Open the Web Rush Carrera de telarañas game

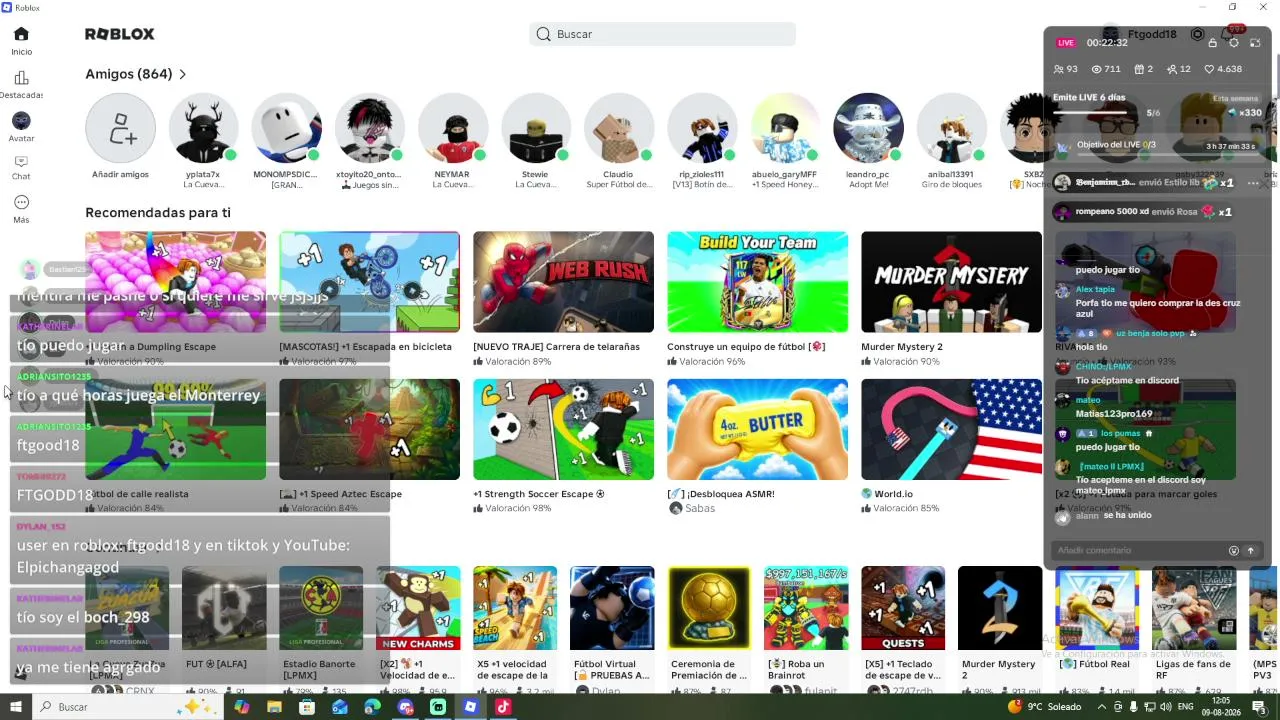click(563, 282)
